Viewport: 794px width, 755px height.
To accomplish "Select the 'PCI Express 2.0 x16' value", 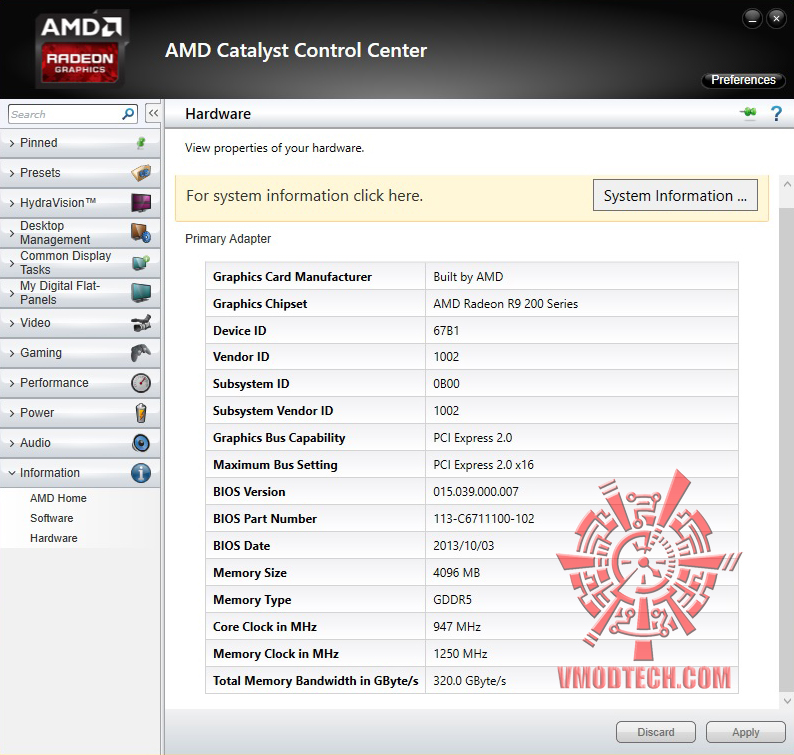I will click(x=483, y=465).
